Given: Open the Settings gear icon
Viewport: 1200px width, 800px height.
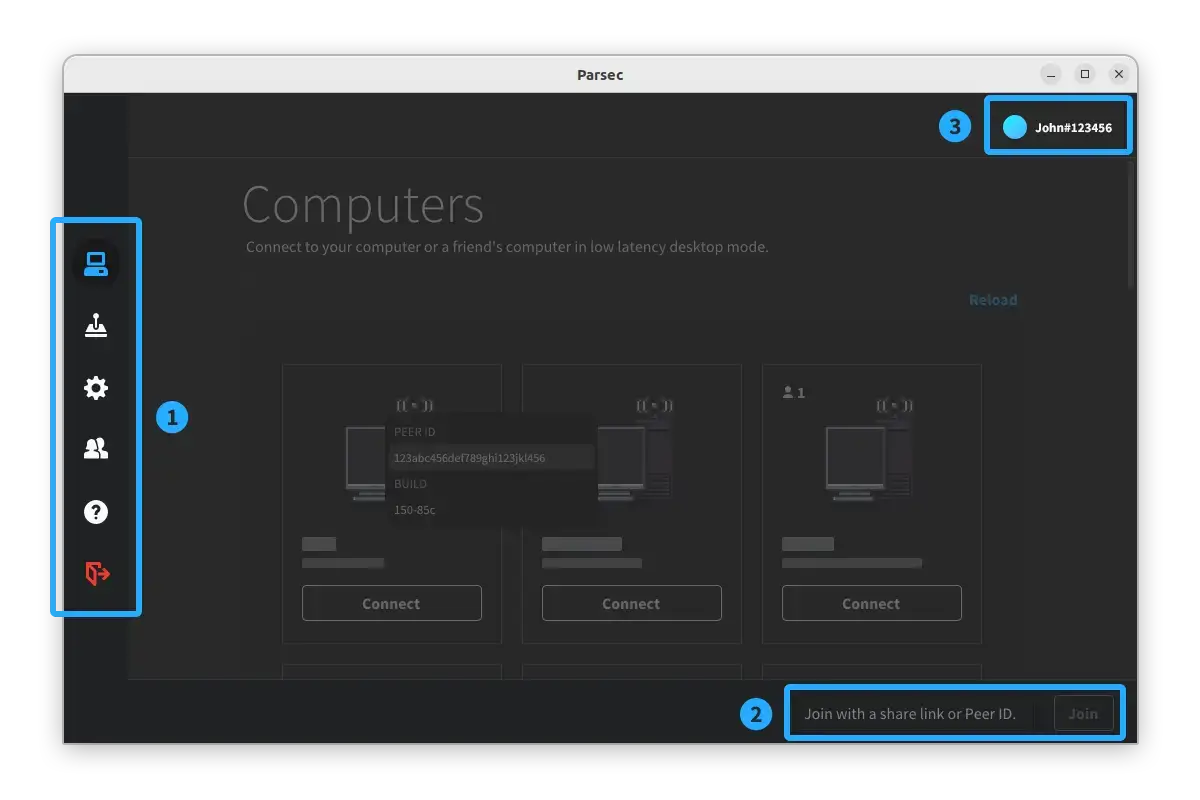Looking at the screenshot, I should [96, 388].
